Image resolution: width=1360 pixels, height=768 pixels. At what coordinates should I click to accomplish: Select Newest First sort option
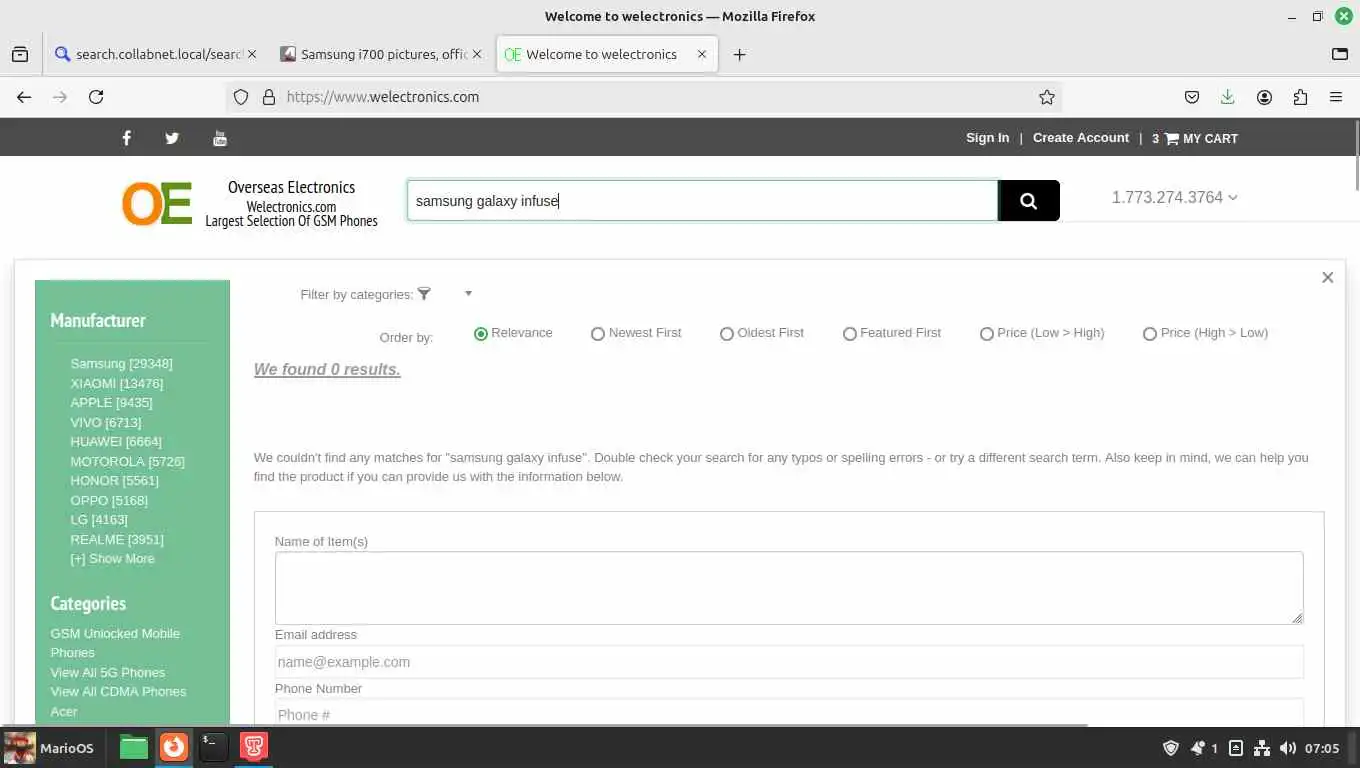(598, 334)
